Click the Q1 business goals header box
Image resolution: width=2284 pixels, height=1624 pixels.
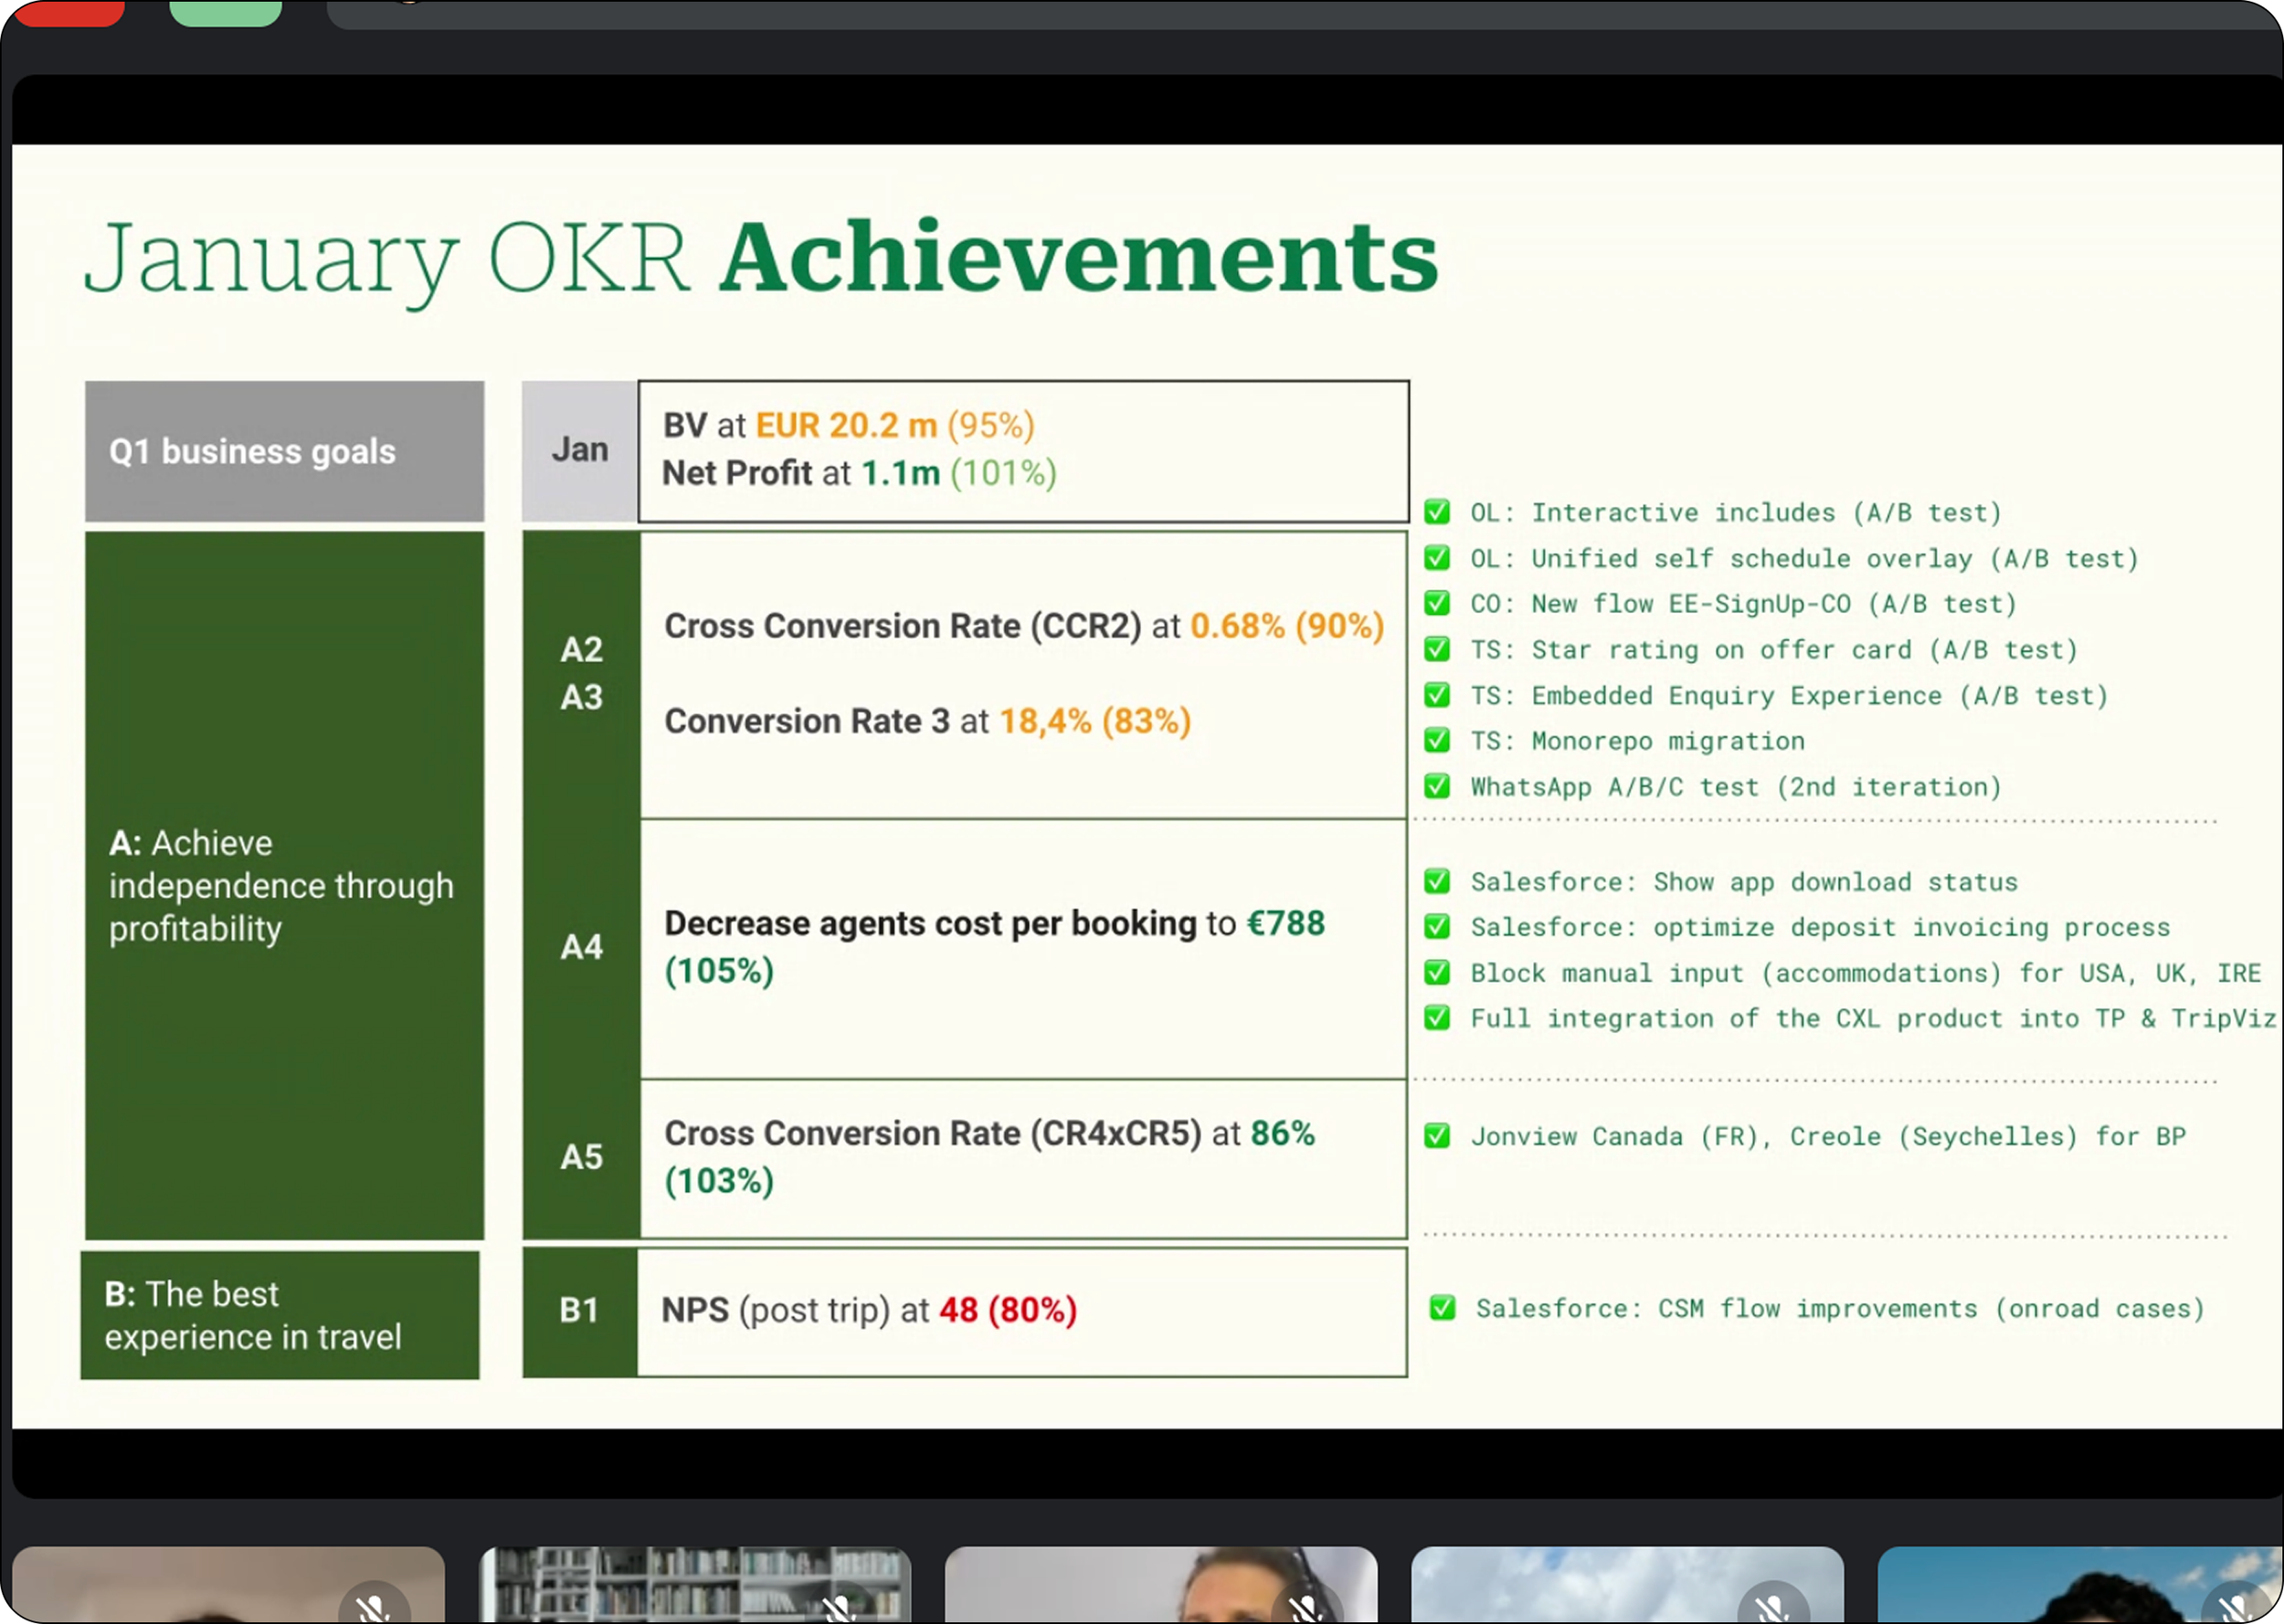coord(284,451)
